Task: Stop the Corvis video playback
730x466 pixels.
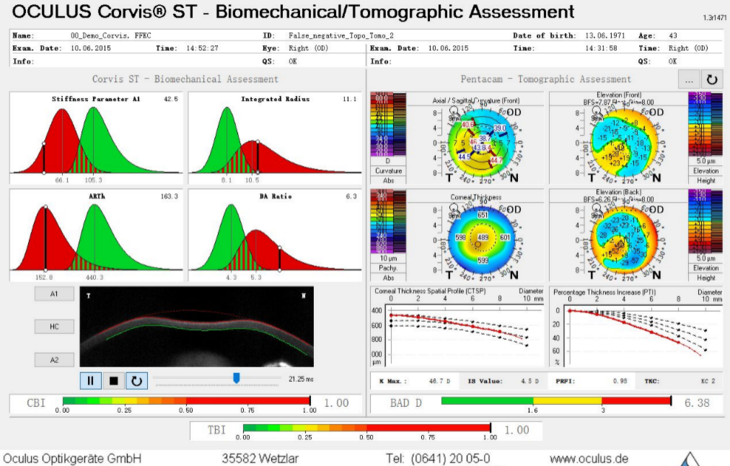Action: pyautogui.click(x=113, y=380)
